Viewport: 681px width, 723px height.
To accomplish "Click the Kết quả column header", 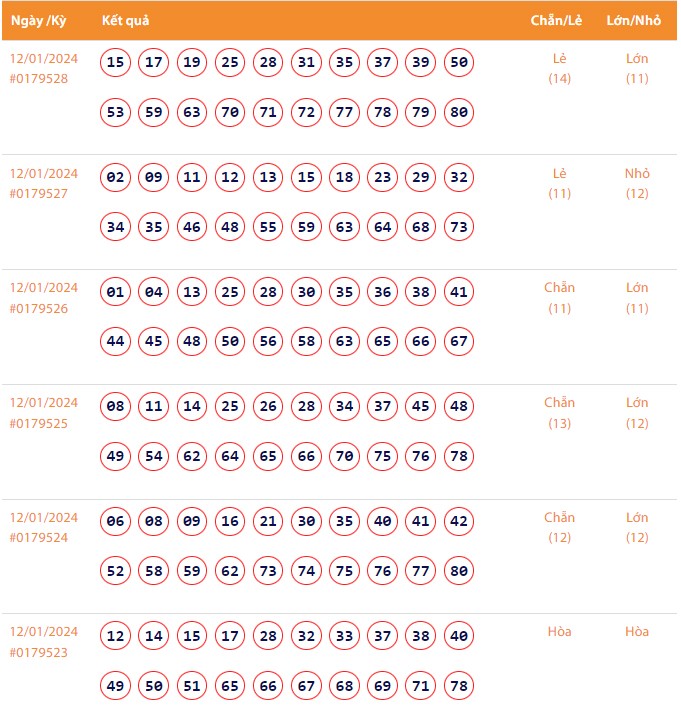I will 126,21.
